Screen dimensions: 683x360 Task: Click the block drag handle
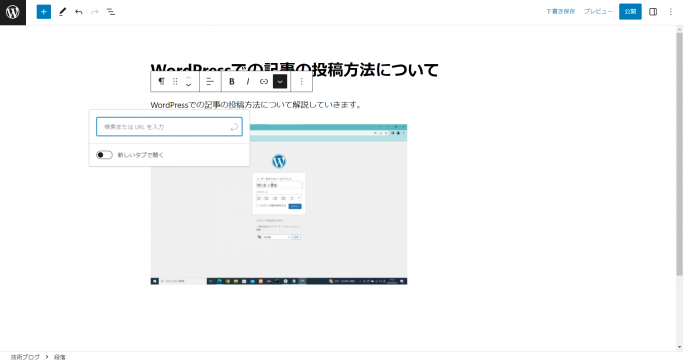(x=175, y=82)
